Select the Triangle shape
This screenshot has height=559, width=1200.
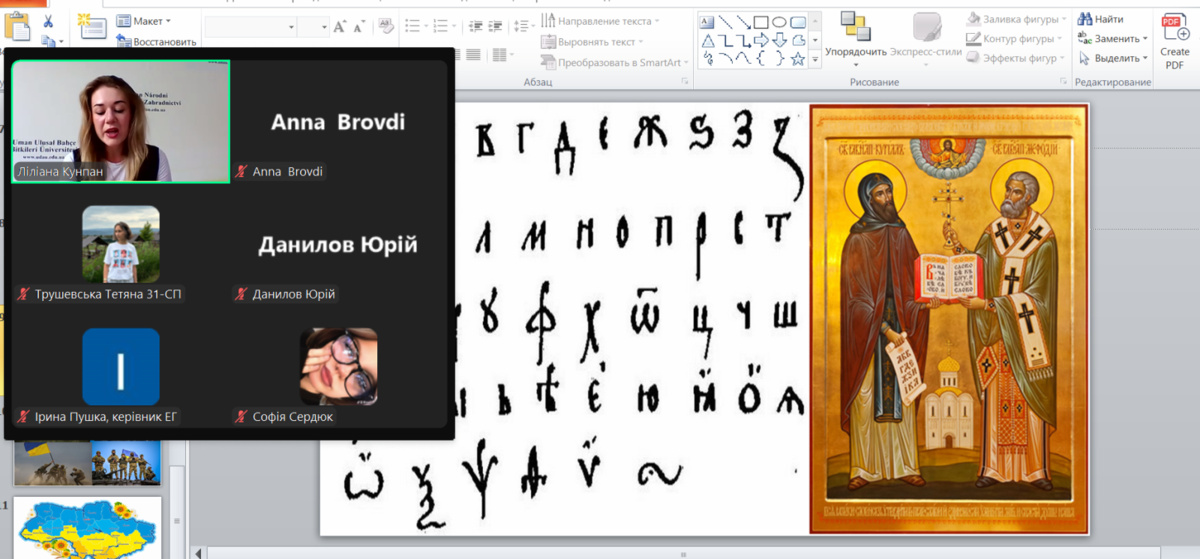point(707,40)
